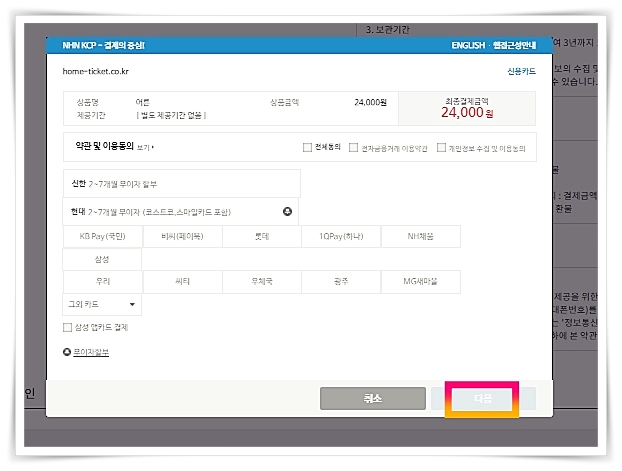The image size is (622, 471).
Task: Click the home-ticket.co.kr text
Action: pyautogui.click(x=96, y=71)
